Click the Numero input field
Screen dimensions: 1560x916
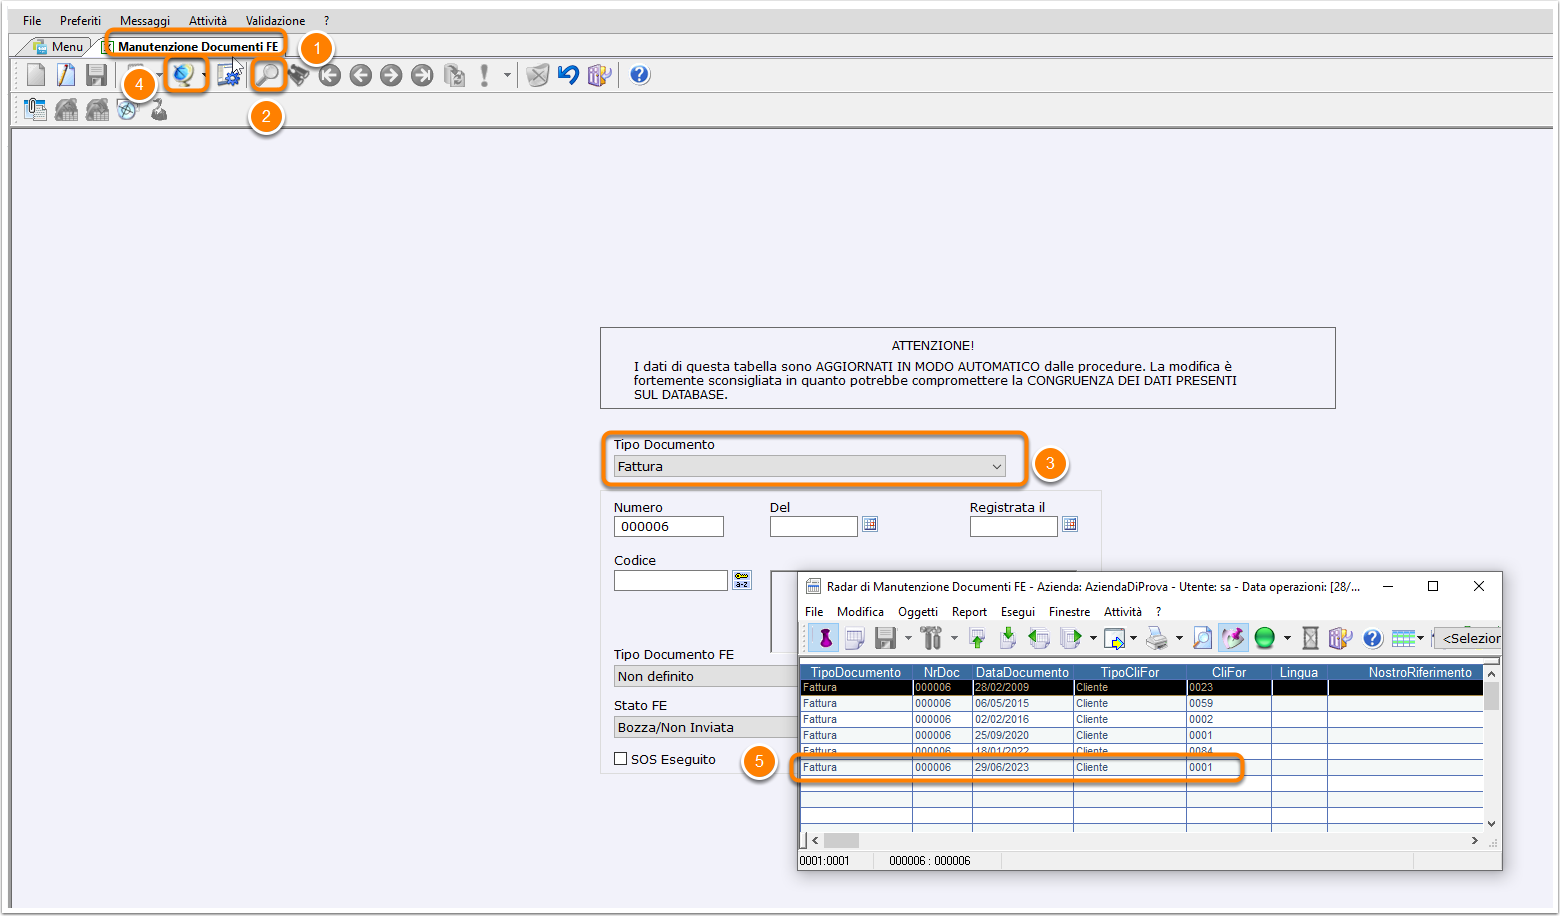click(668, 527)
